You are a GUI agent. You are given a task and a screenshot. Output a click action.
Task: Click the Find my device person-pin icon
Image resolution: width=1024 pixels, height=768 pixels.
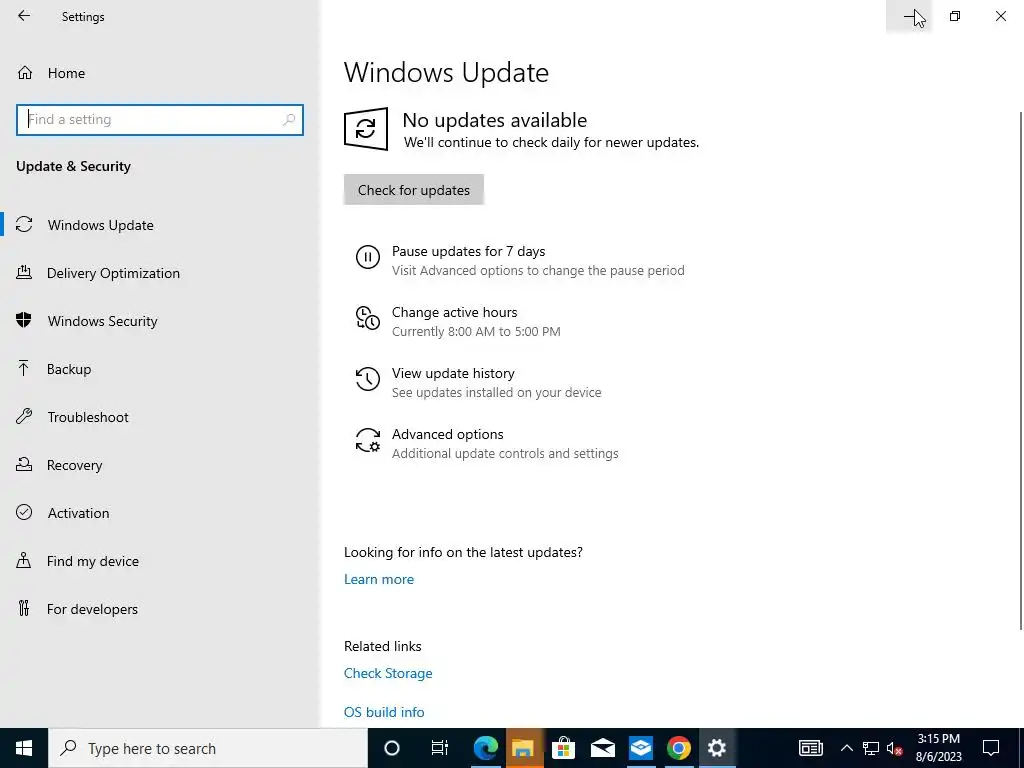coord(24,560)
